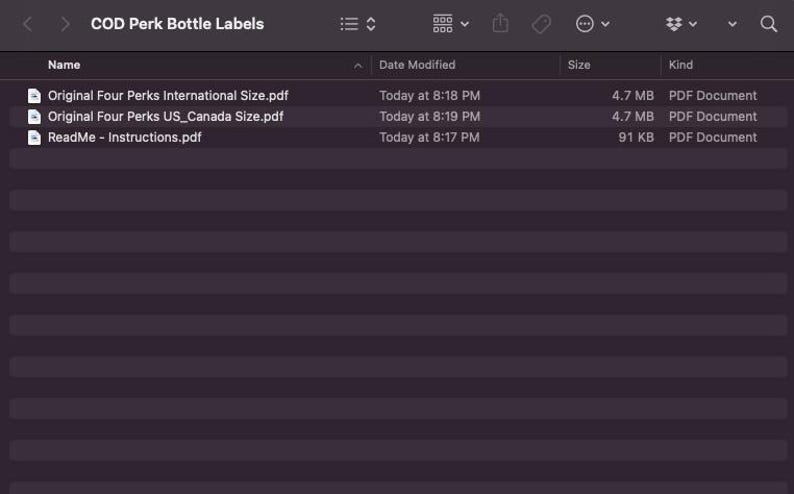Click Kind cell of ReadMe file row

coord(712,137)
